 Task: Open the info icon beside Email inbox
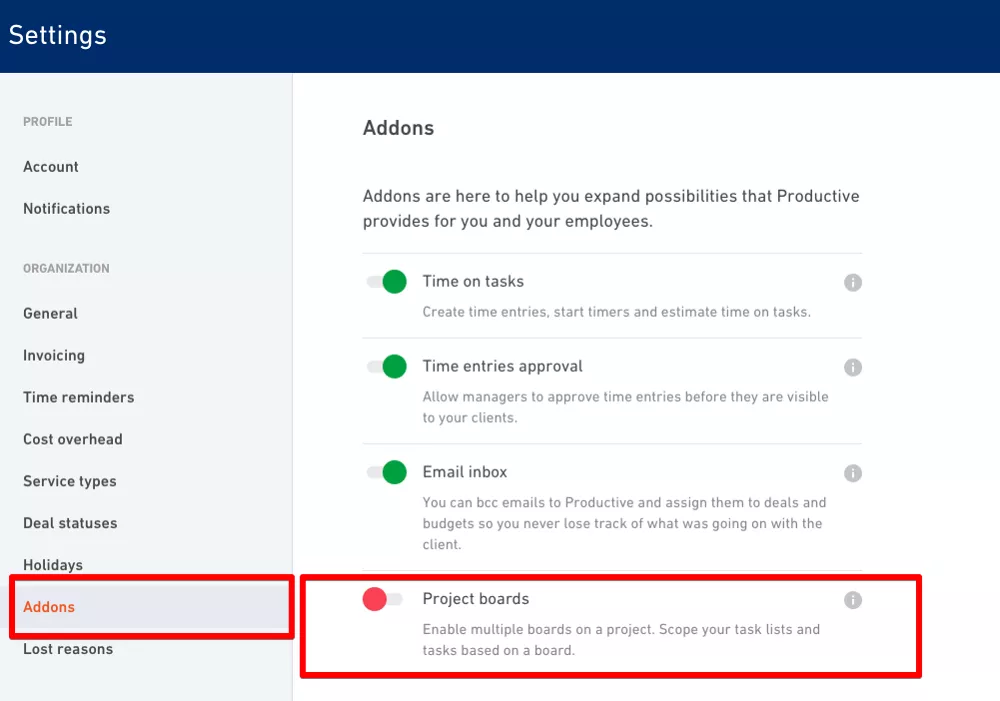tap(853, 473)
